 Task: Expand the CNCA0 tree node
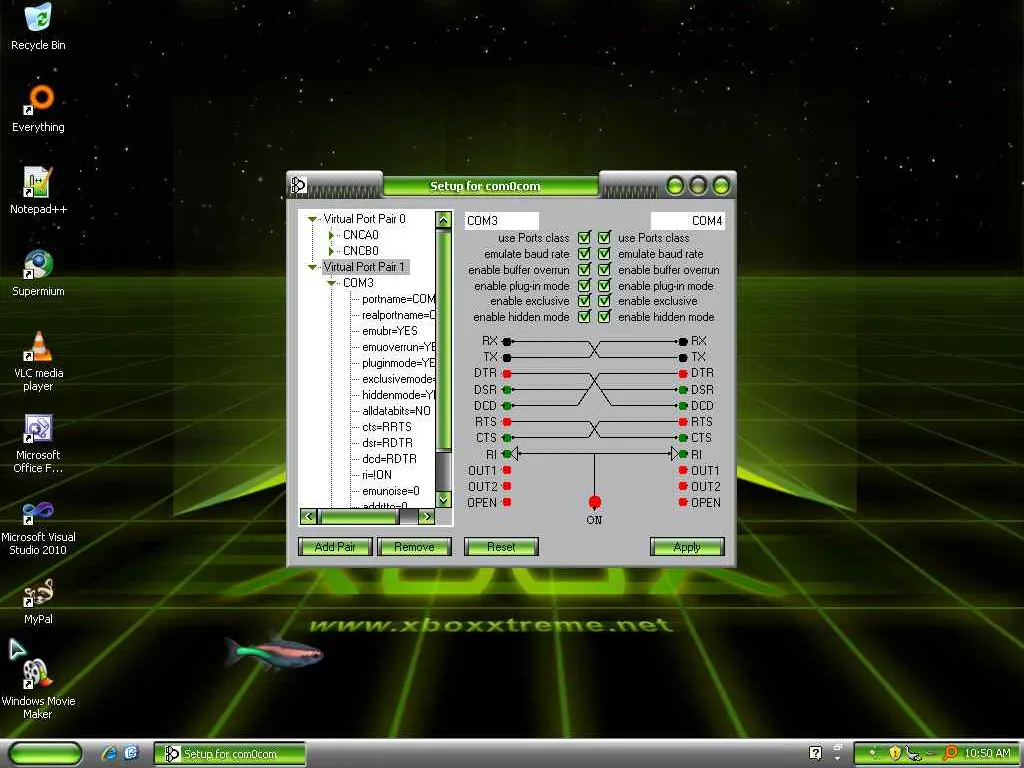(331, 235)
